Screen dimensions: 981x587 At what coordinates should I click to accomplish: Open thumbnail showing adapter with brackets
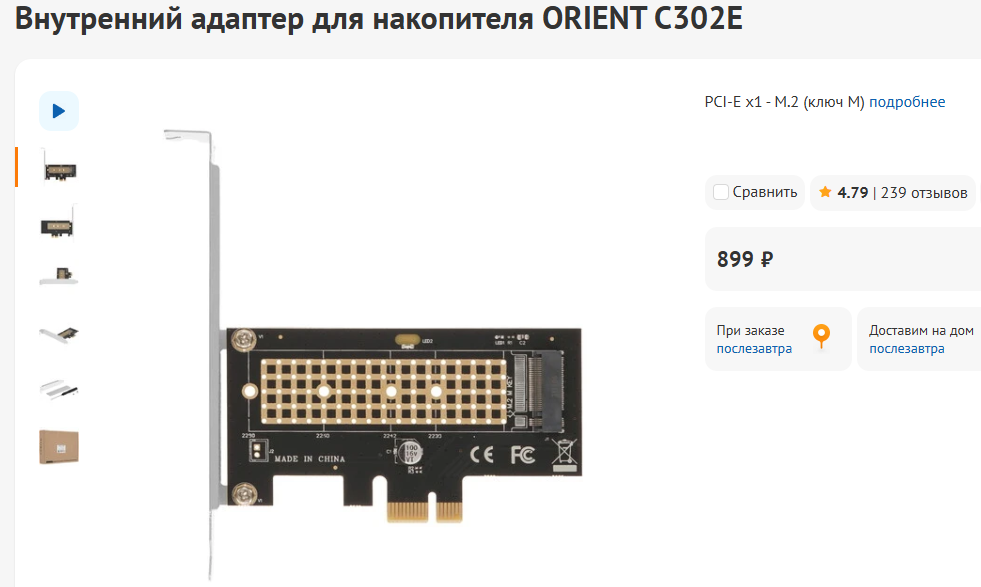pyautogui.click(x=59, y=389)
